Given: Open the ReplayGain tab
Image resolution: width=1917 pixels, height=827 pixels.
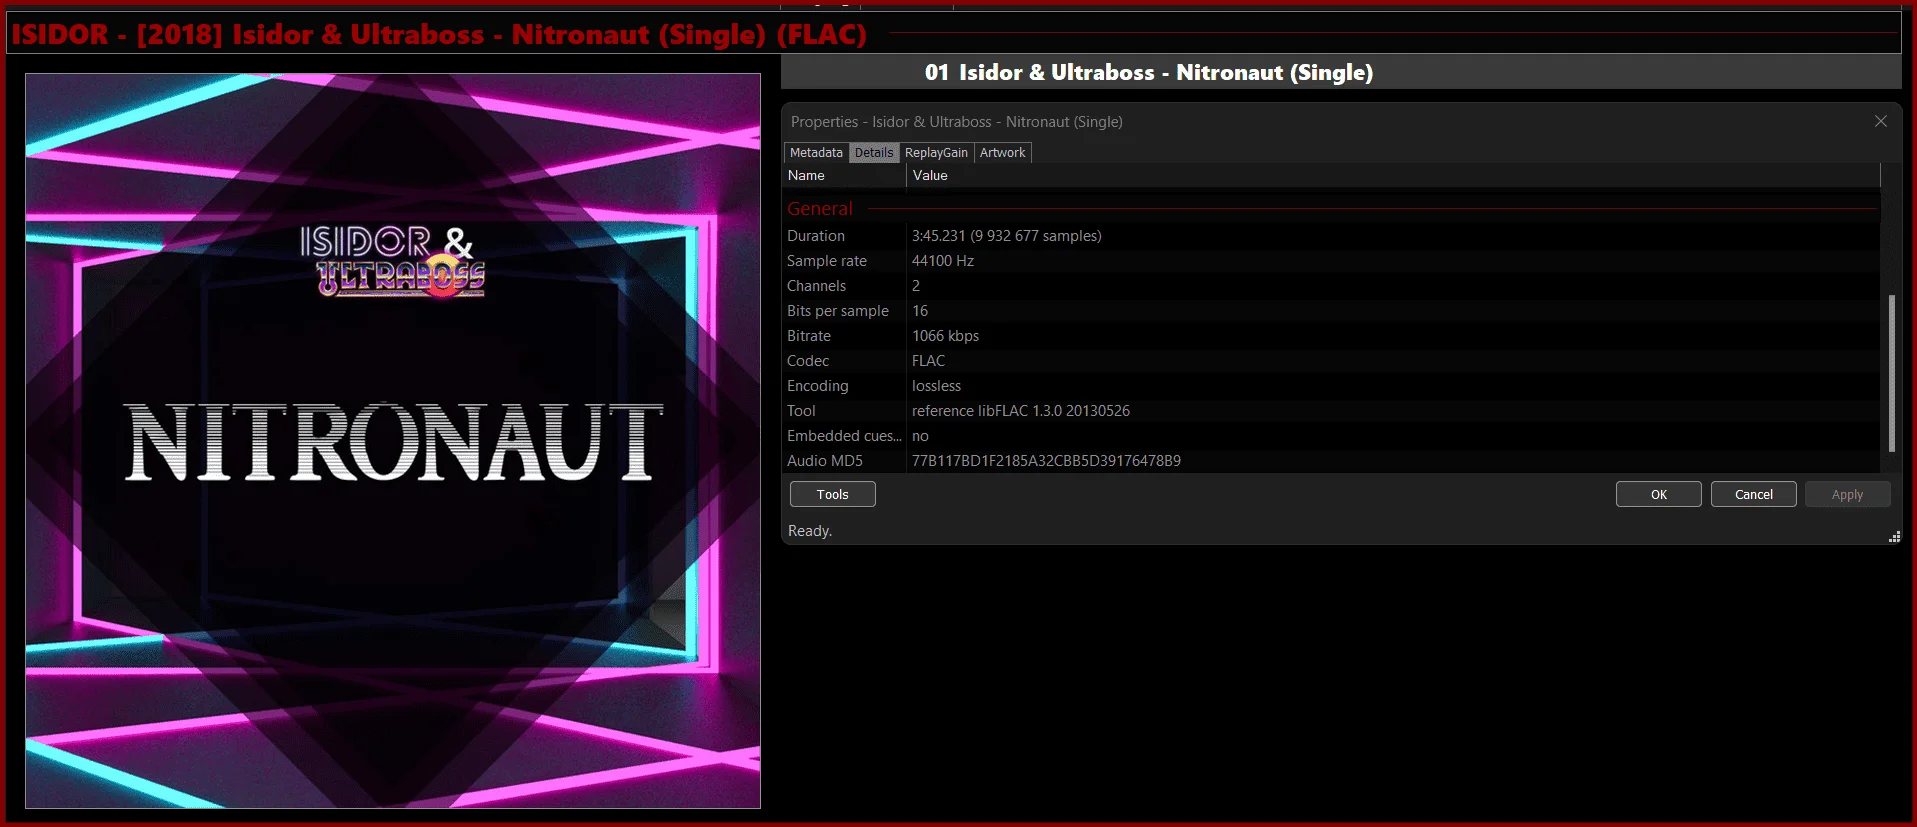Looking at the screenshot, I should coord(936,152).
